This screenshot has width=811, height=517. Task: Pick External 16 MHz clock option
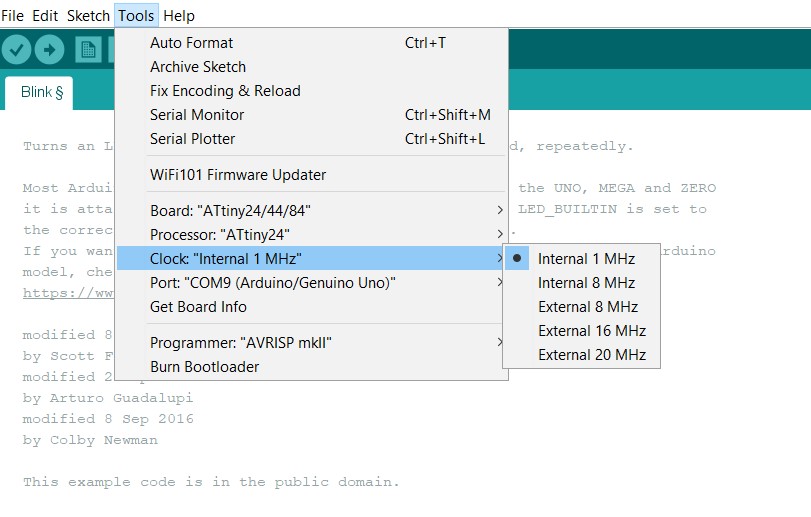[591, 331]
